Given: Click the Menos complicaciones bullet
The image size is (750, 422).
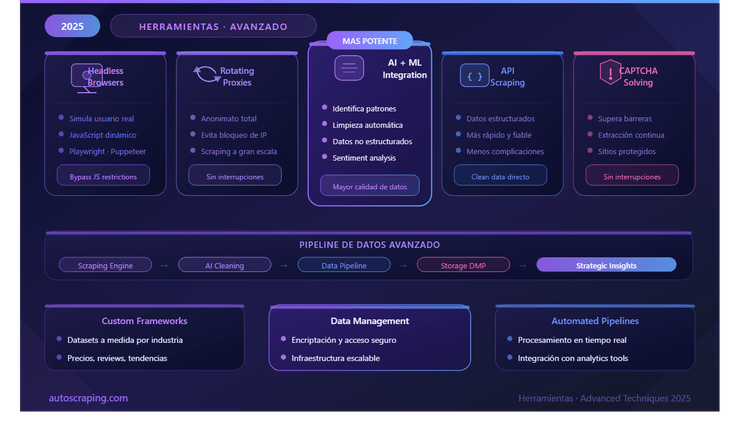Looking at the screenshot, I should pos(505,152).
